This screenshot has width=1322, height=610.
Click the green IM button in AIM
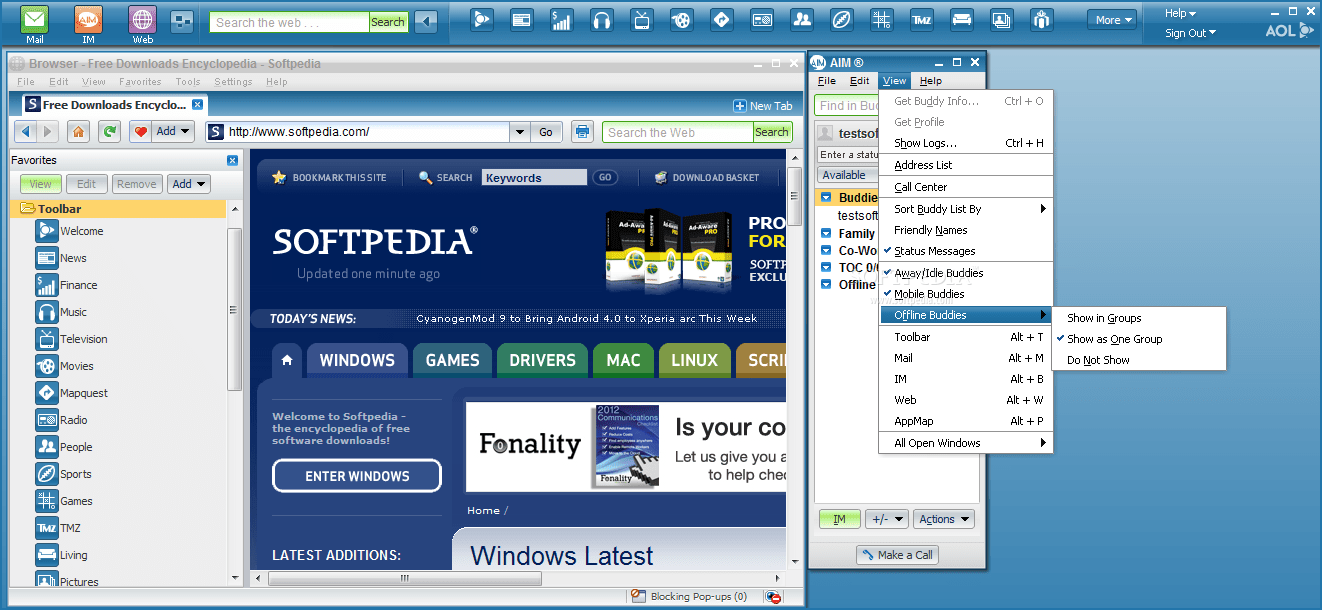pos(840,519)
